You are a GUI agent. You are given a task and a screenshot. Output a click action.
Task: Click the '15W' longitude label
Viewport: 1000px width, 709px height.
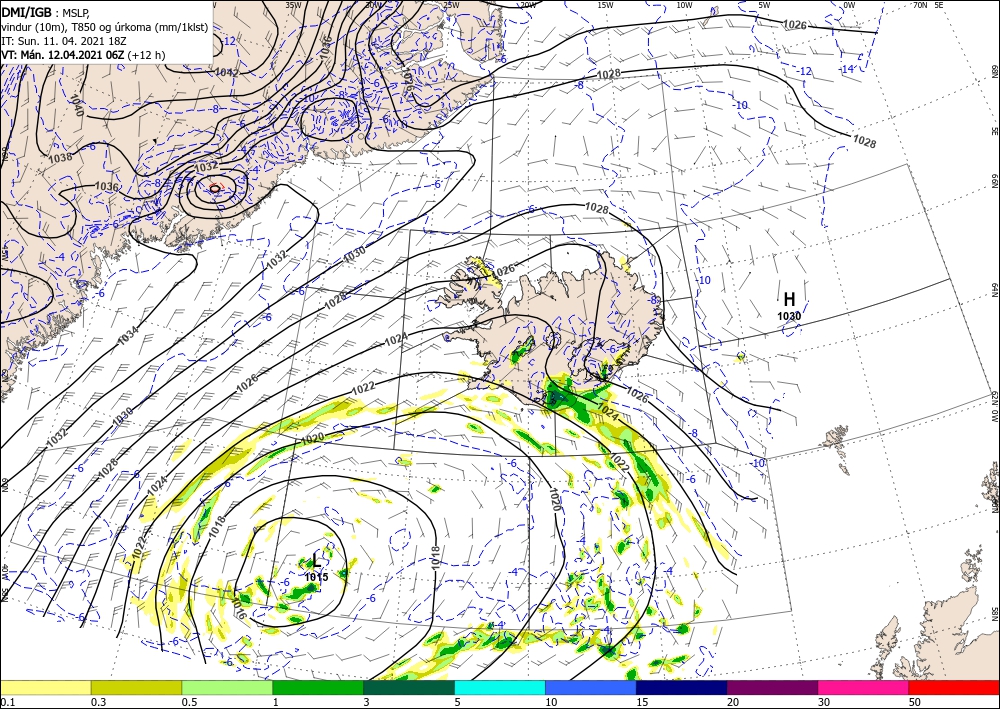coord(605,5)
